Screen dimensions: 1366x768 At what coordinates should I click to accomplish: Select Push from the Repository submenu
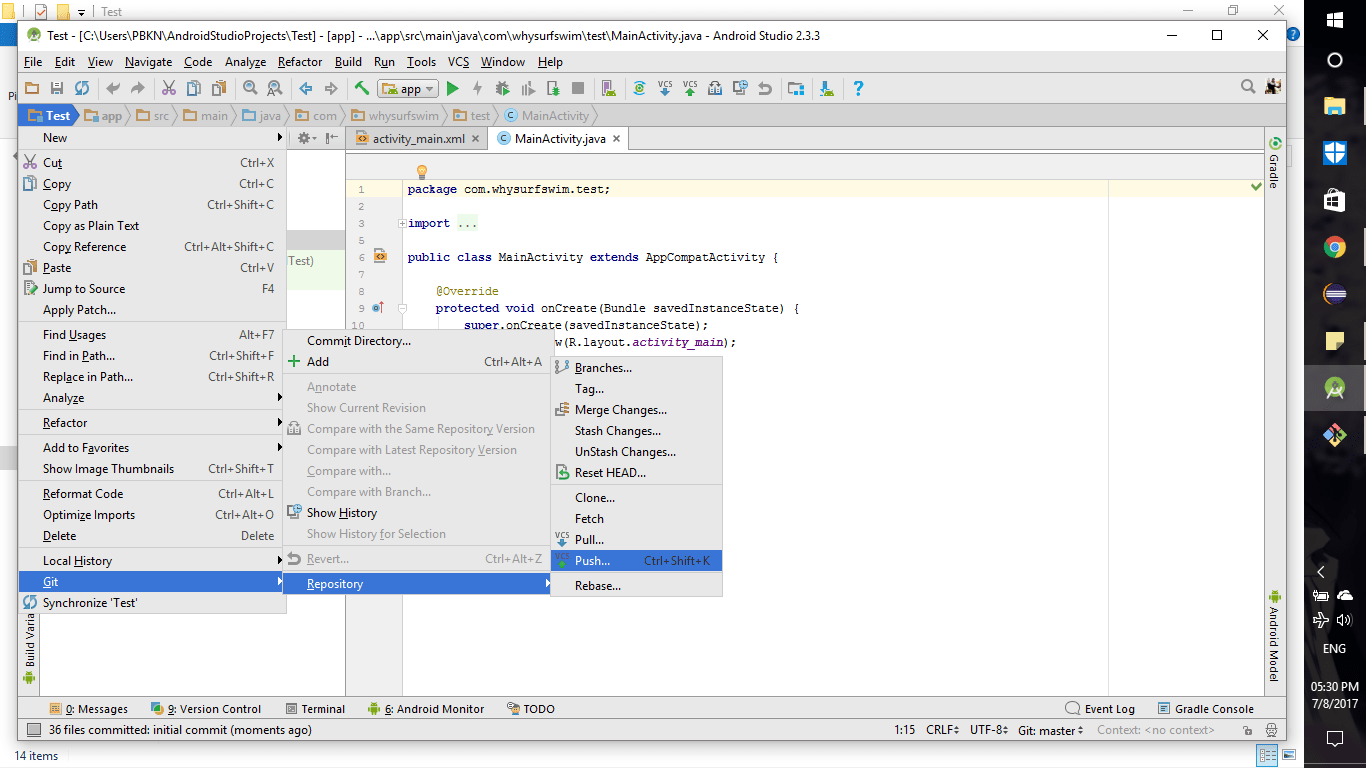coord(636,560)
